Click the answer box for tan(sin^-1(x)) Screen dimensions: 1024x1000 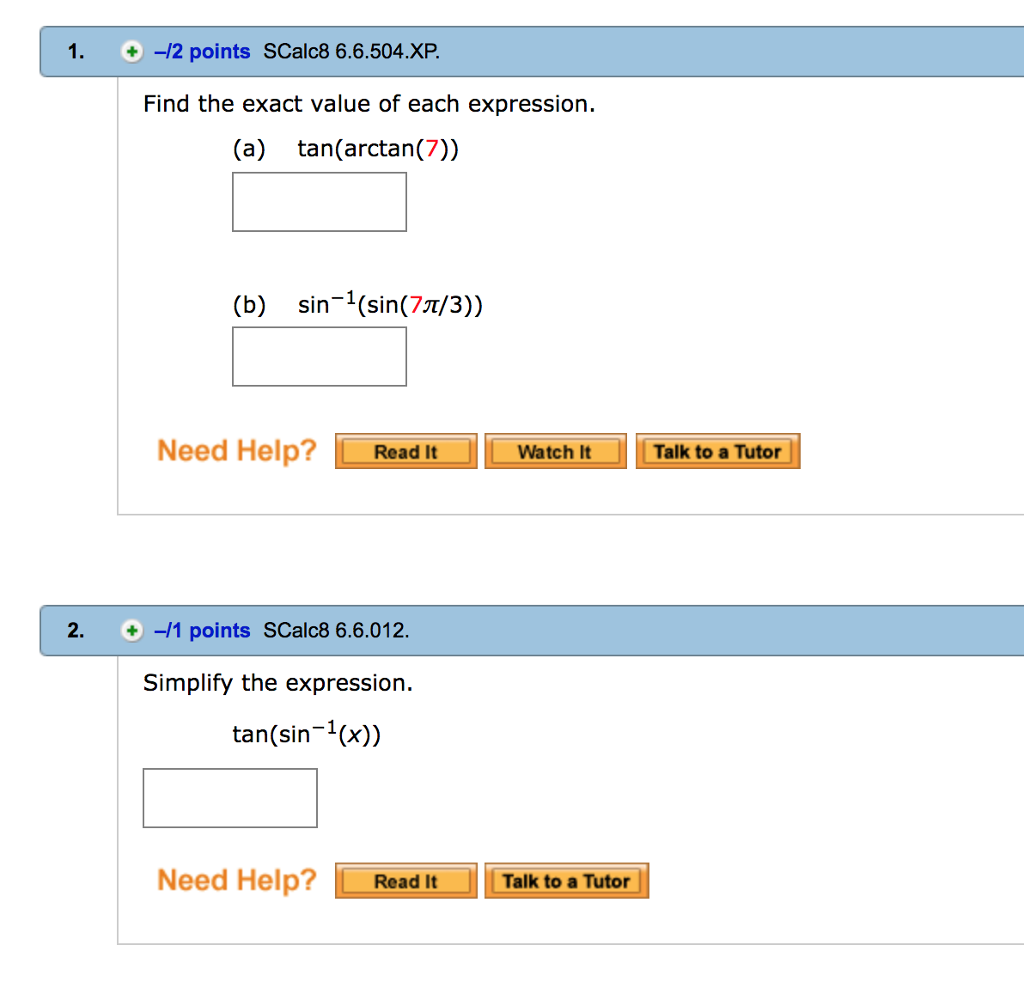(x=230, y=797)
